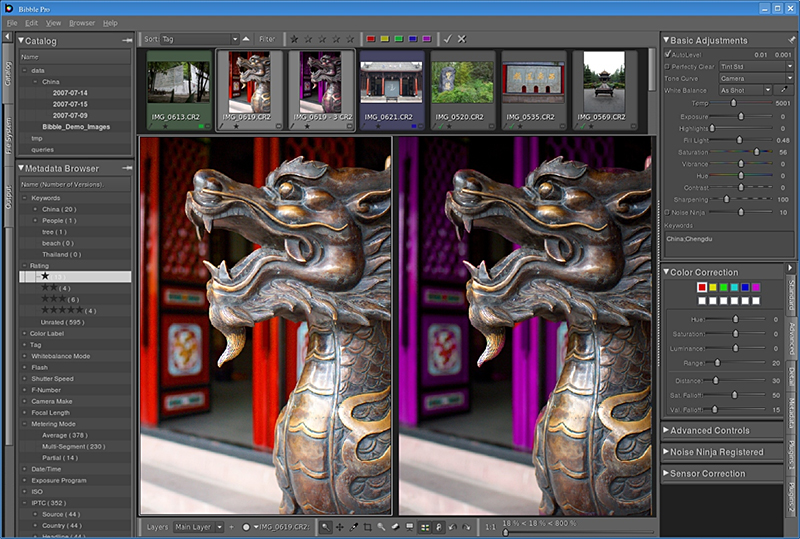This screenshot has height=539, width=800.
Task: Enable the Perfectly Clear checkbox
Action: coord(668,66)
